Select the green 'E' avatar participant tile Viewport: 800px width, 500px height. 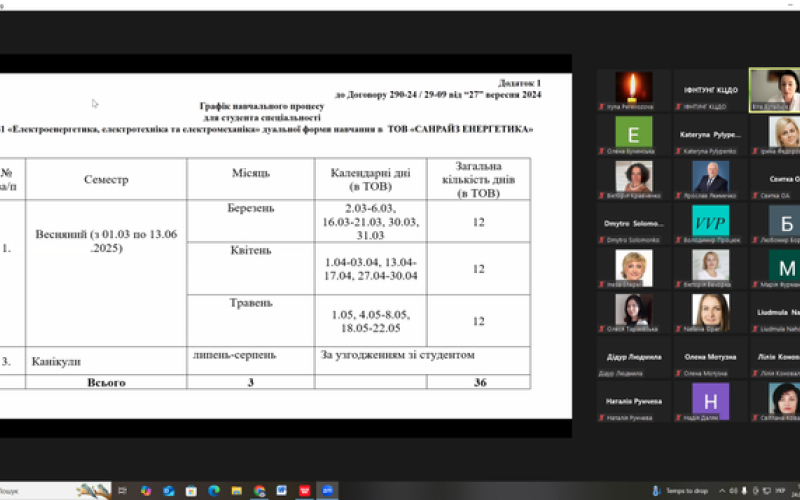(634, 135)
